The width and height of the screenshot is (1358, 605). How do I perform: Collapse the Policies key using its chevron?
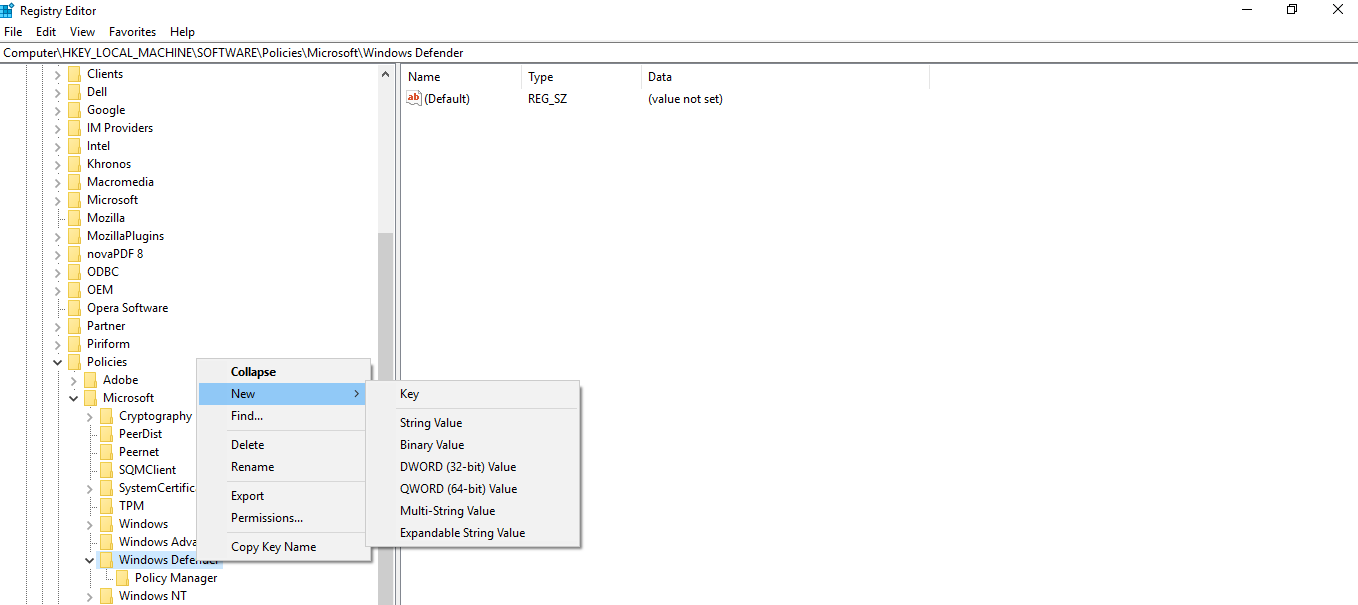(57, 361)
